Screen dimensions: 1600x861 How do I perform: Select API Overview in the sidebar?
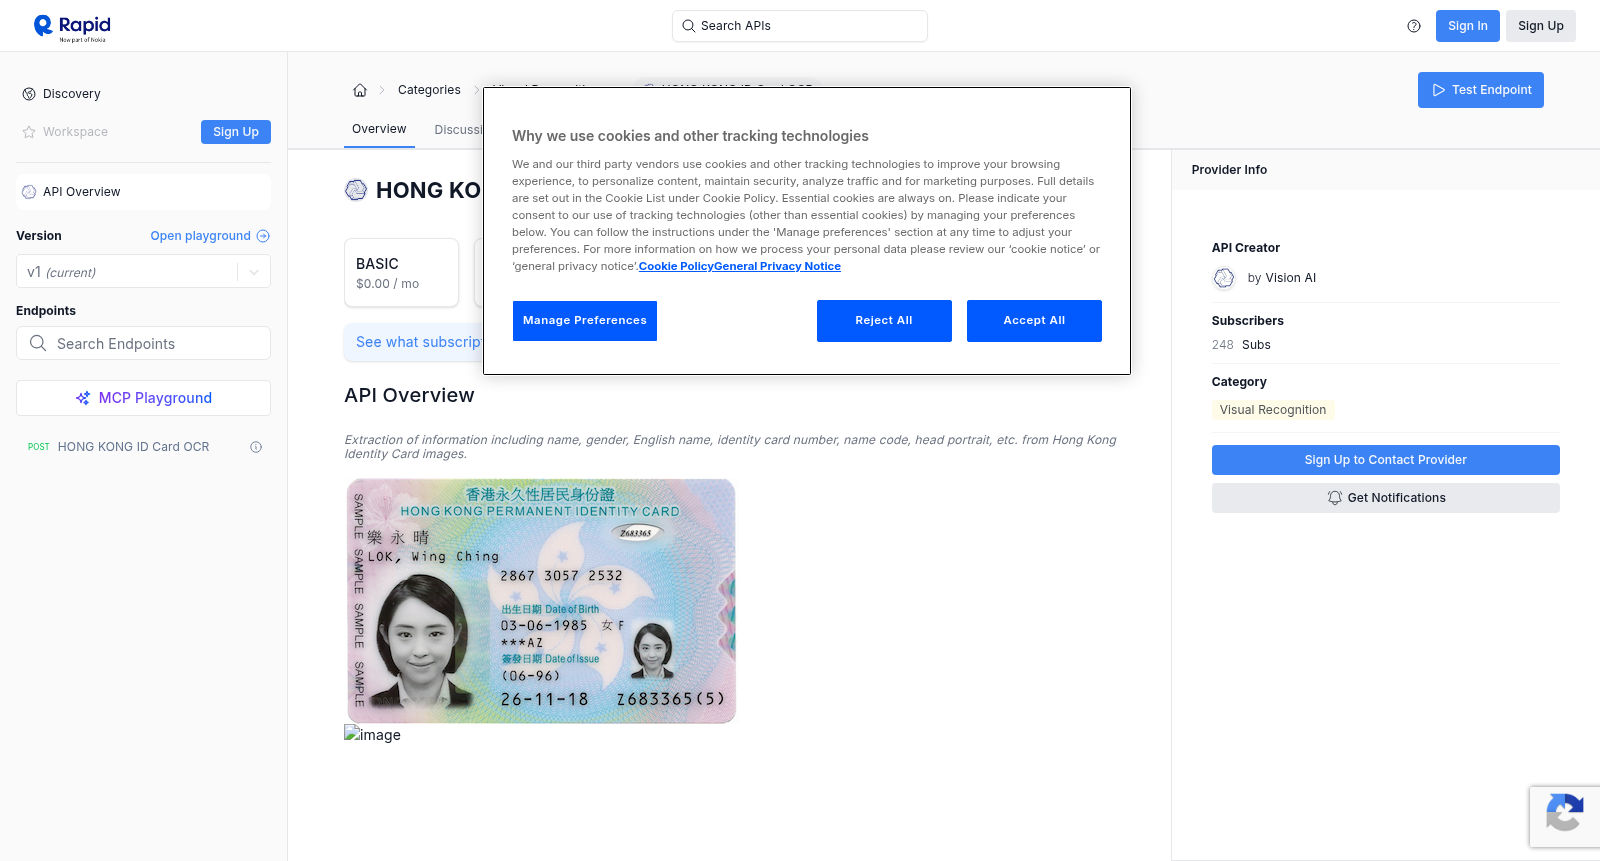(143, 192)
